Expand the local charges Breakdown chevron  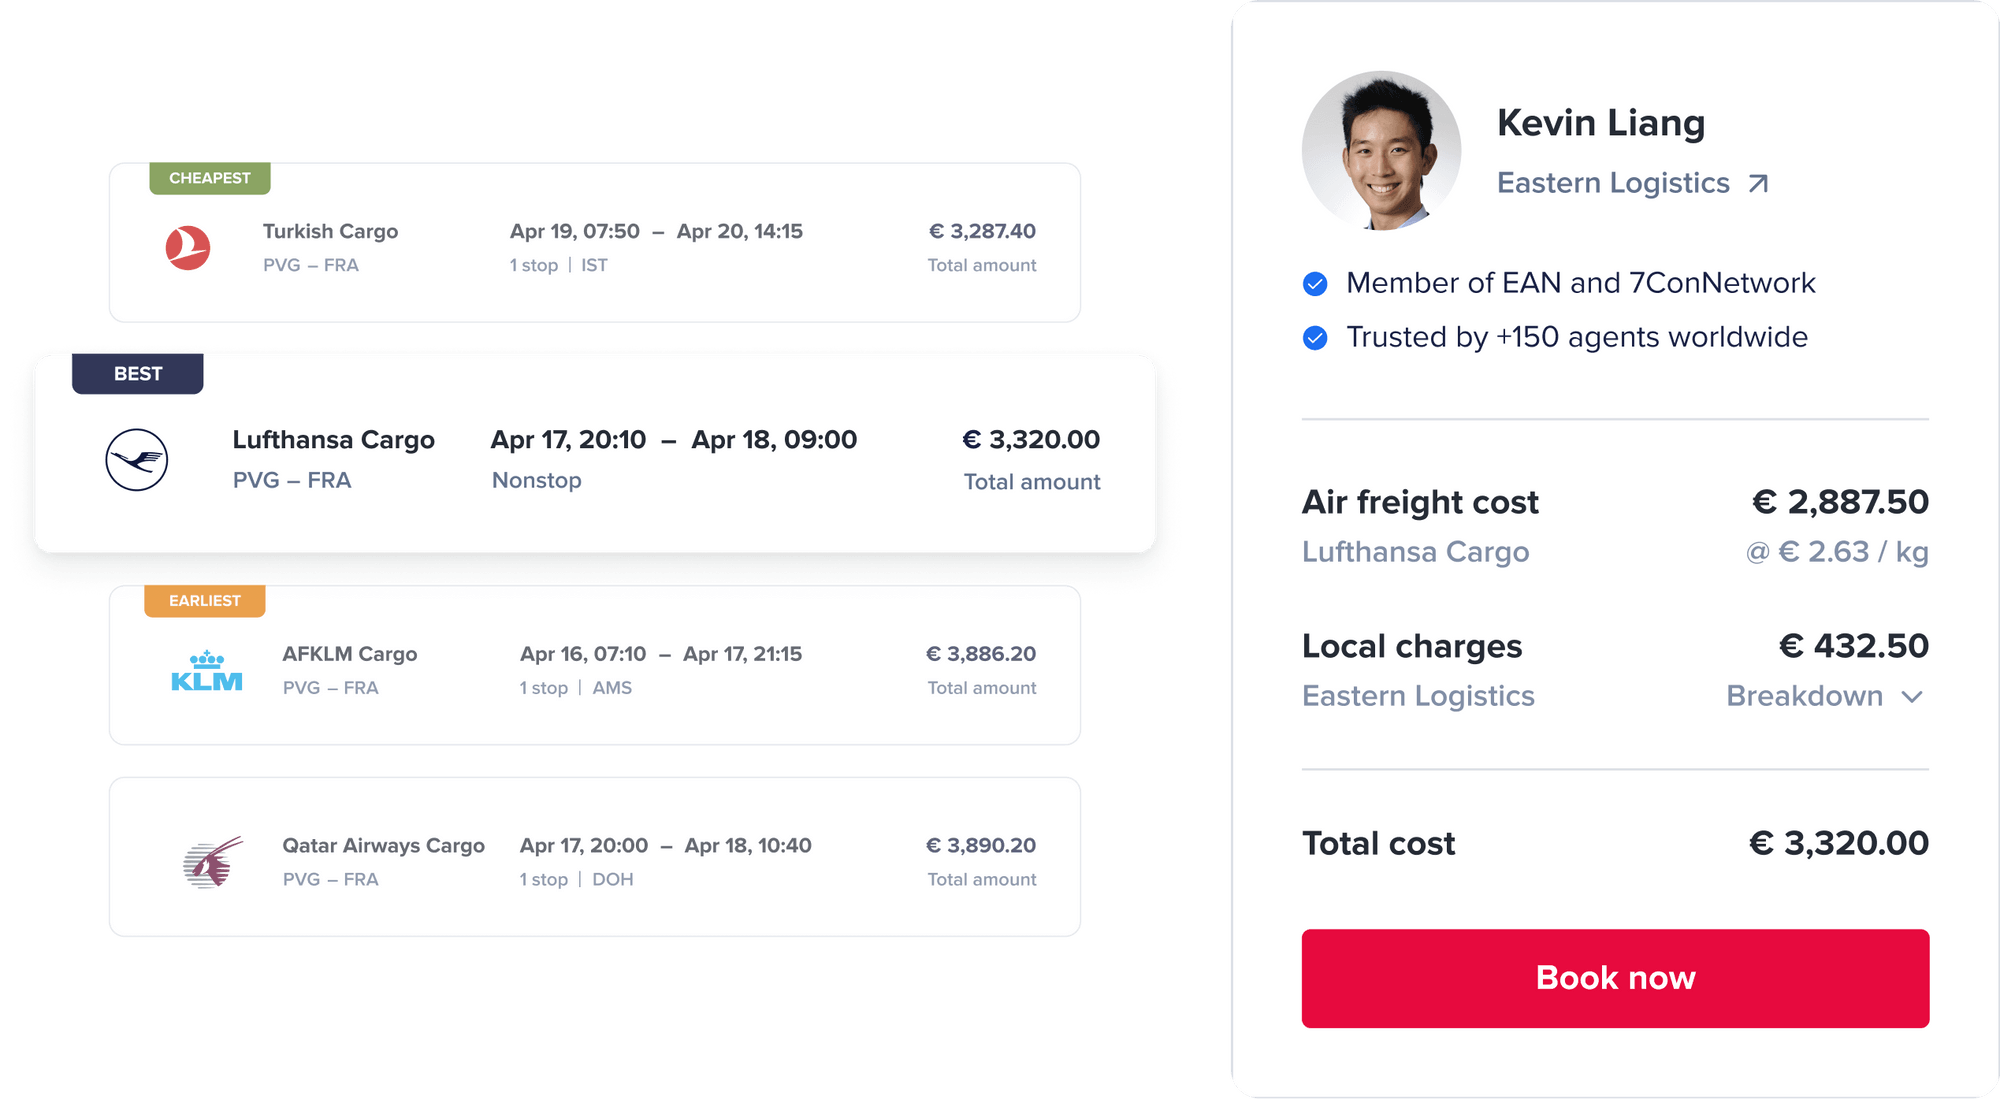coord(1912,697)
